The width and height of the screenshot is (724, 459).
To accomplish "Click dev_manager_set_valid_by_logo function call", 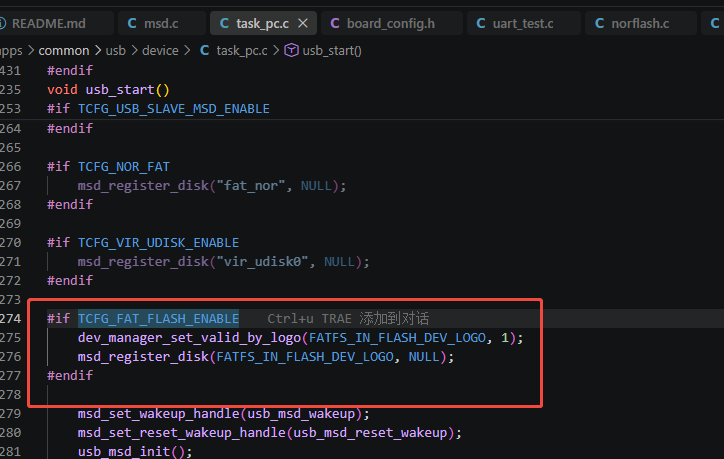I will 189,338.
